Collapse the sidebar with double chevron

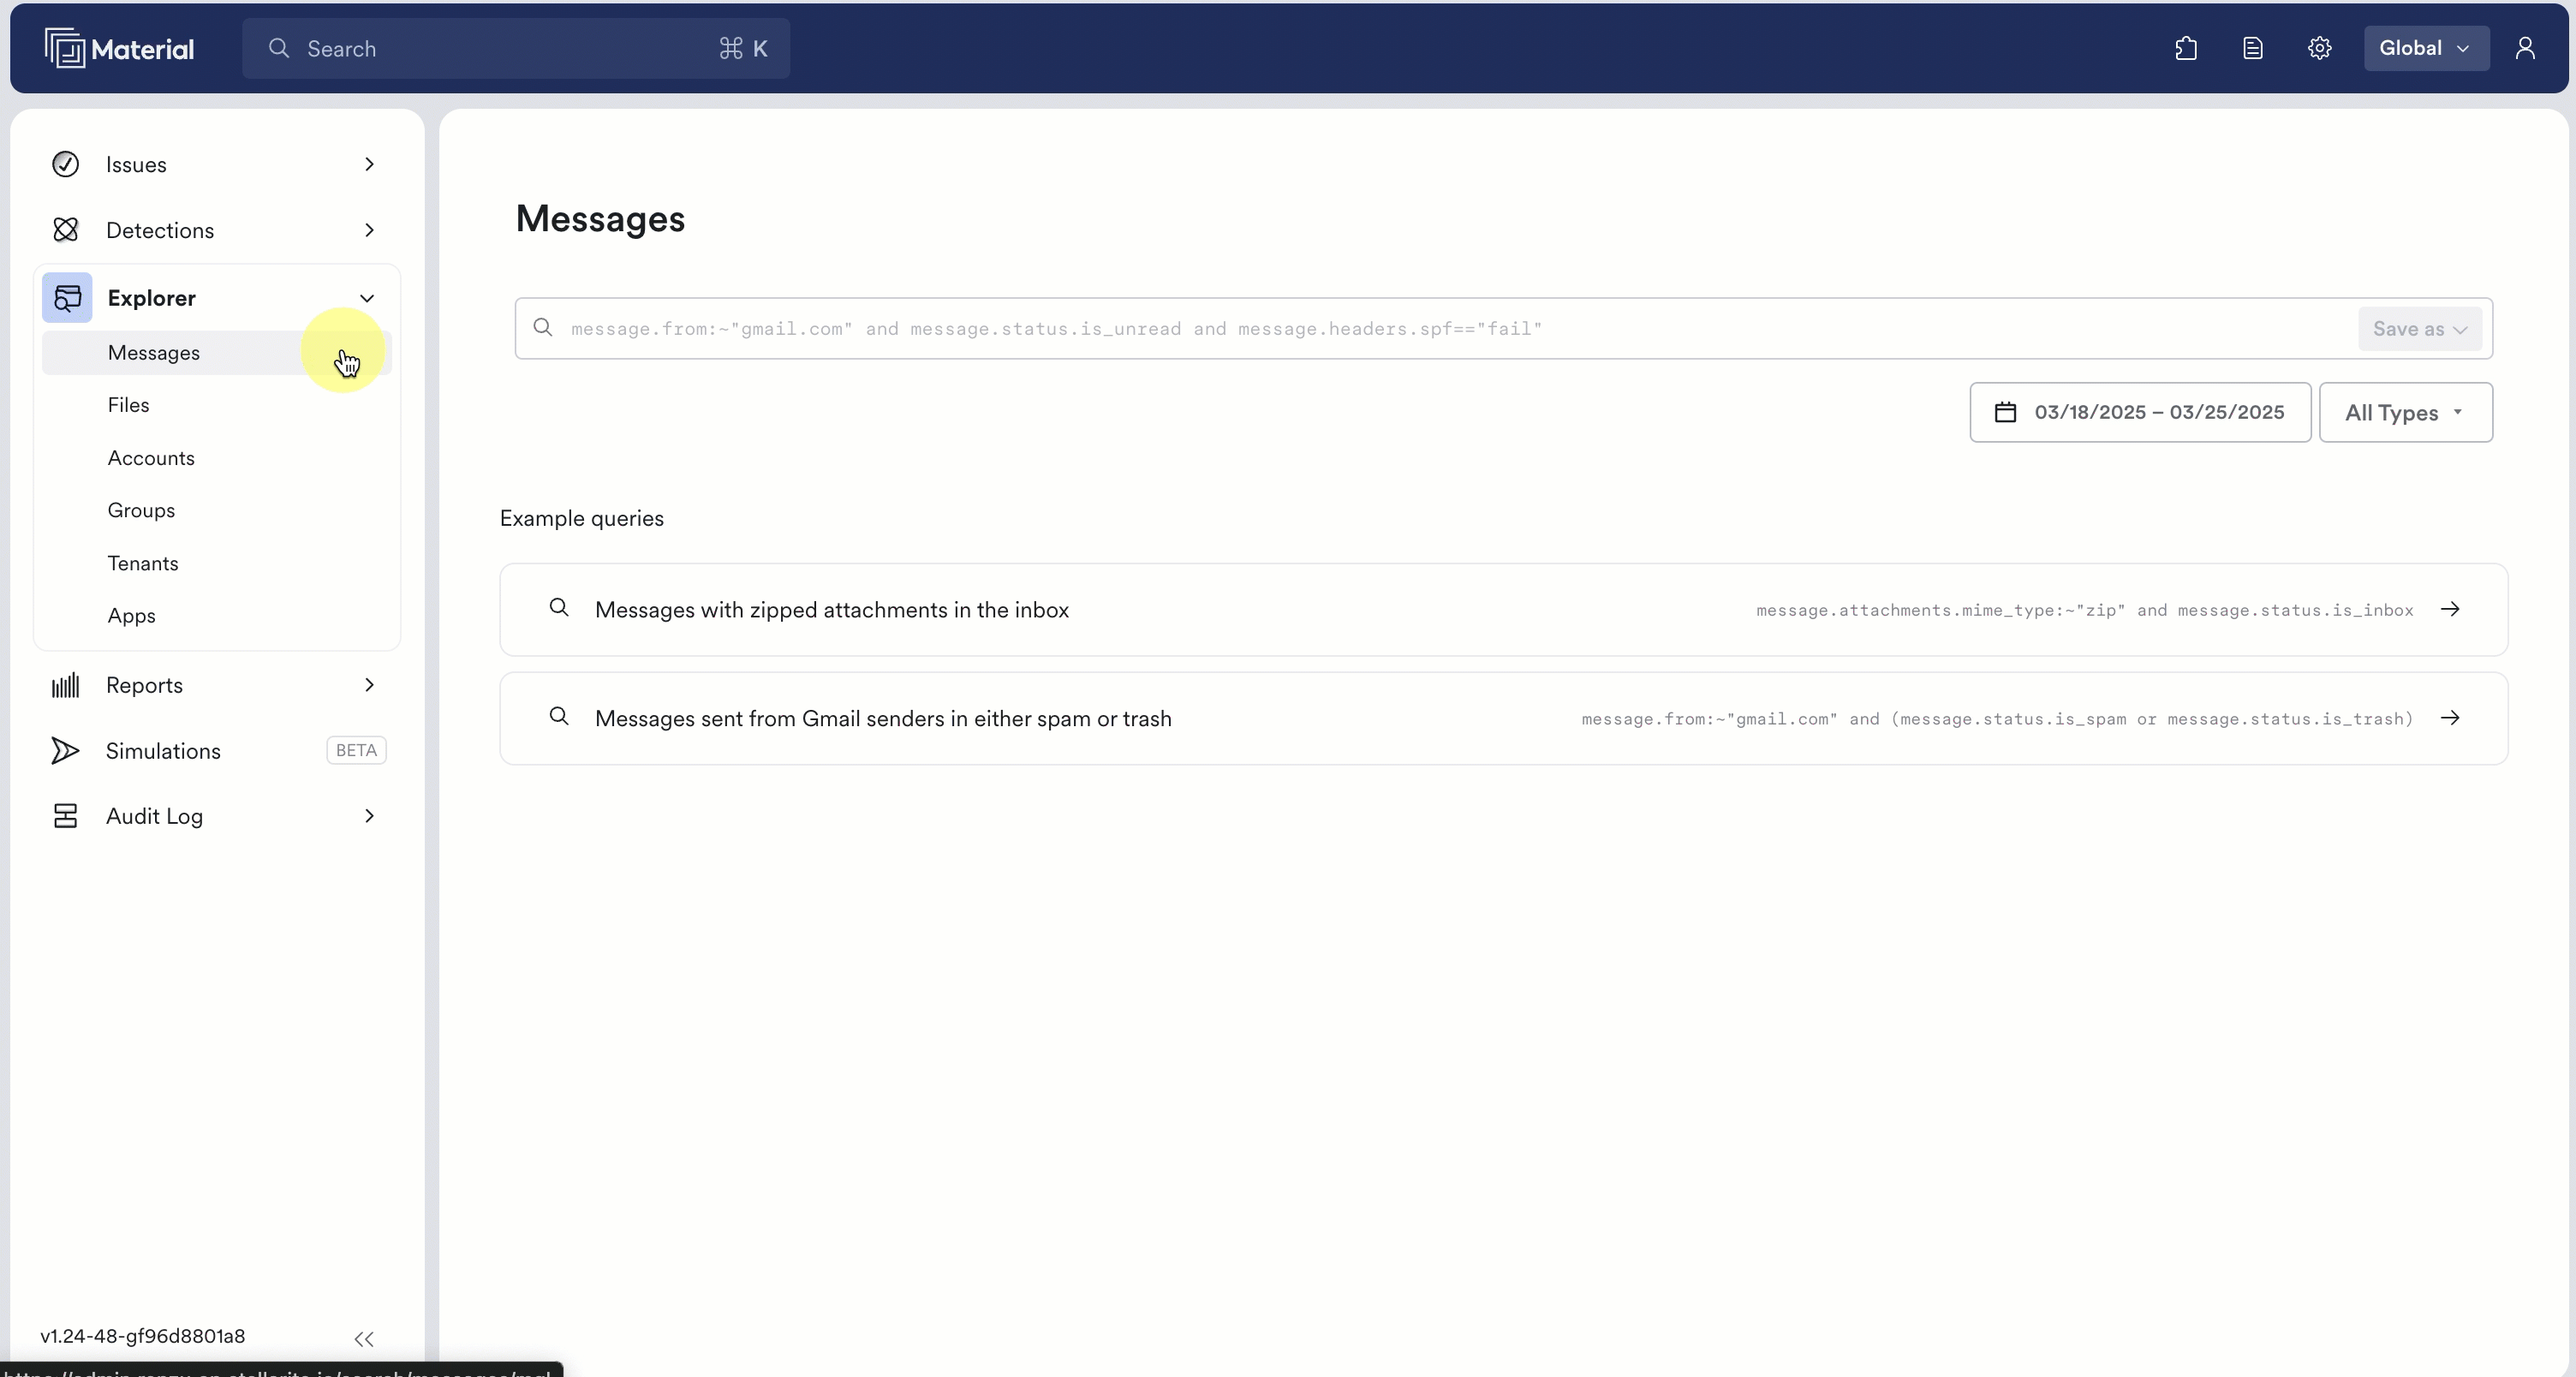pos(364,1339)
